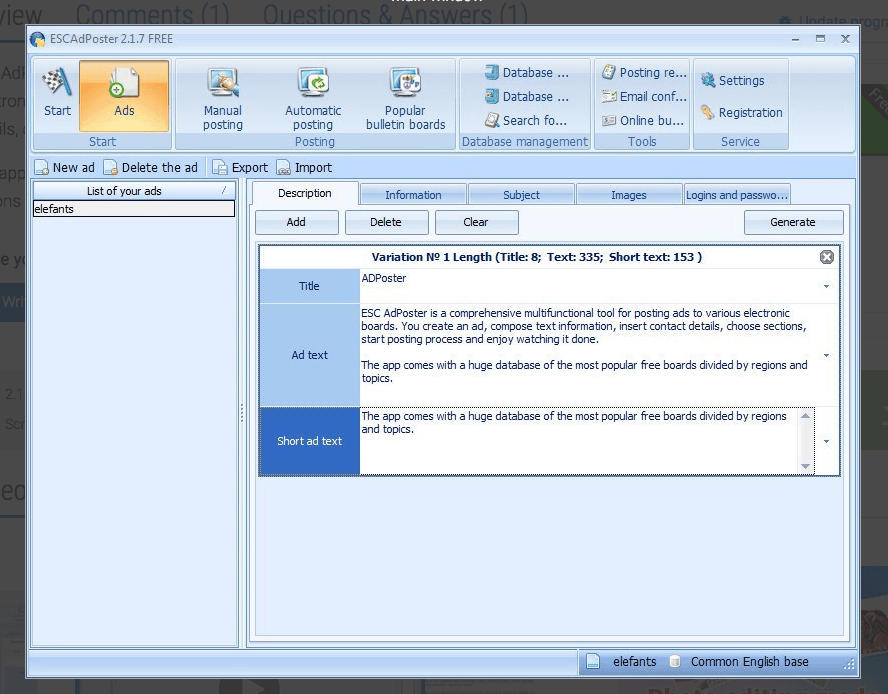Click the Start checkered flag icon
This screenshot has width=888, height=694.
click(57, 83)
